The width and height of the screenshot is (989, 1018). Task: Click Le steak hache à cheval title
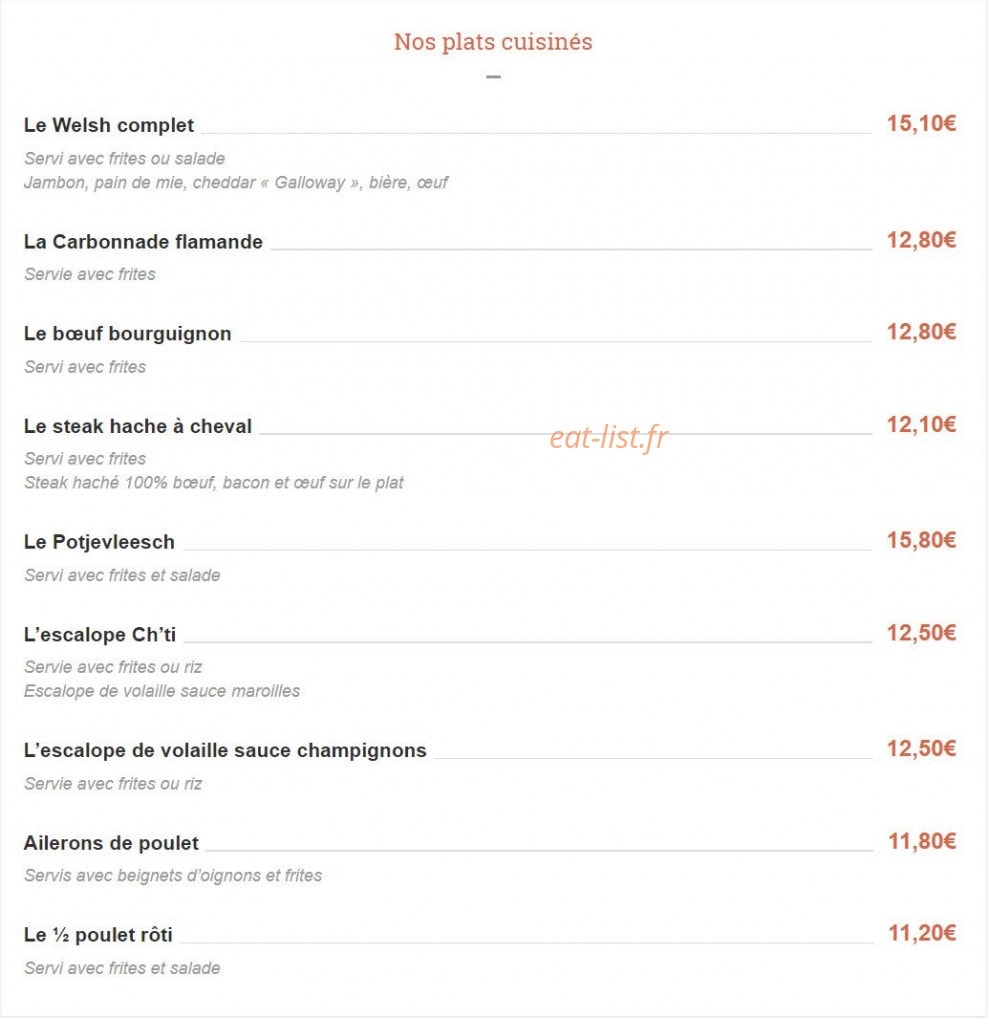138,426
